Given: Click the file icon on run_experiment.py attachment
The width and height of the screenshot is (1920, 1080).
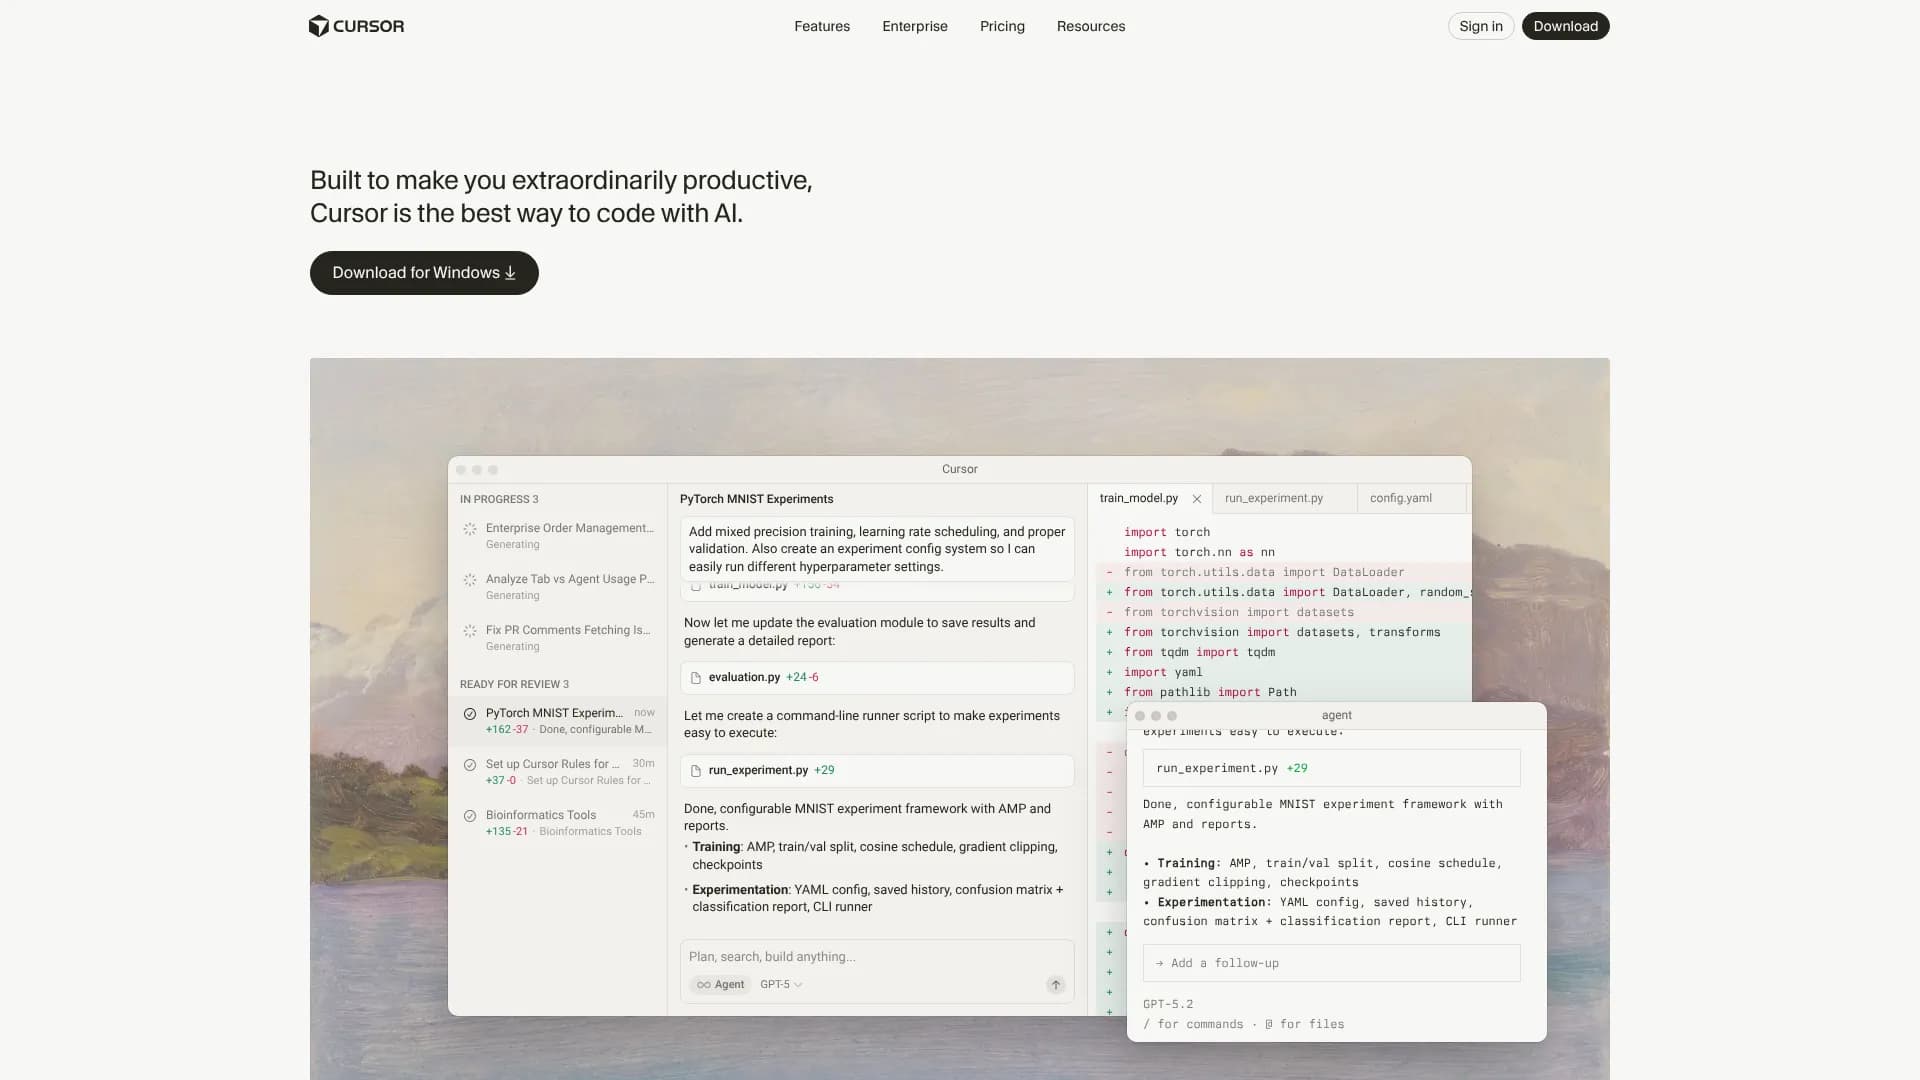Looking at the screenshot, I should pos(697,770).
